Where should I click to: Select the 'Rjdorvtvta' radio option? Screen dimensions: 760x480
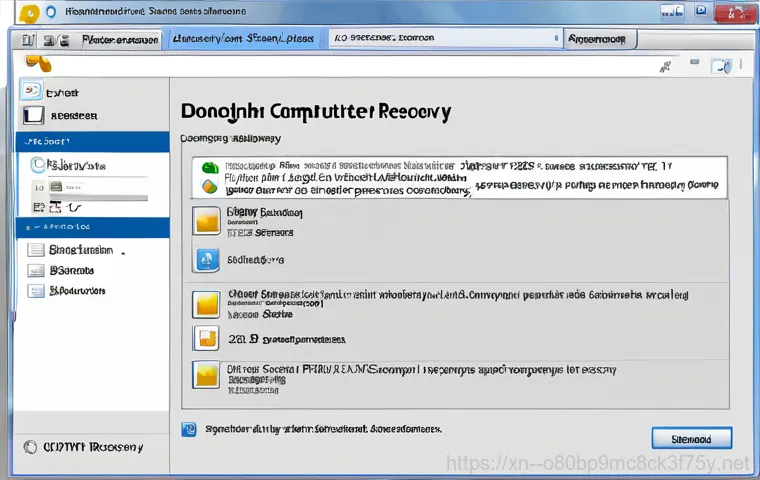(37, 165)
